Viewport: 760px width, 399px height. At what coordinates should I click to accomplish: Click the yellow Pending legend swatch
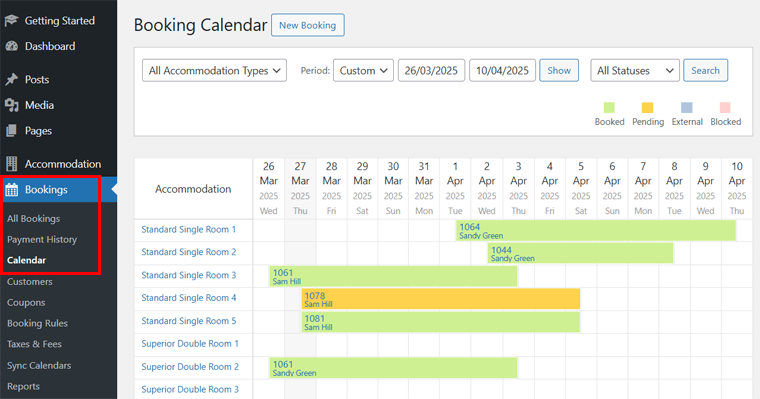point(648,108)
